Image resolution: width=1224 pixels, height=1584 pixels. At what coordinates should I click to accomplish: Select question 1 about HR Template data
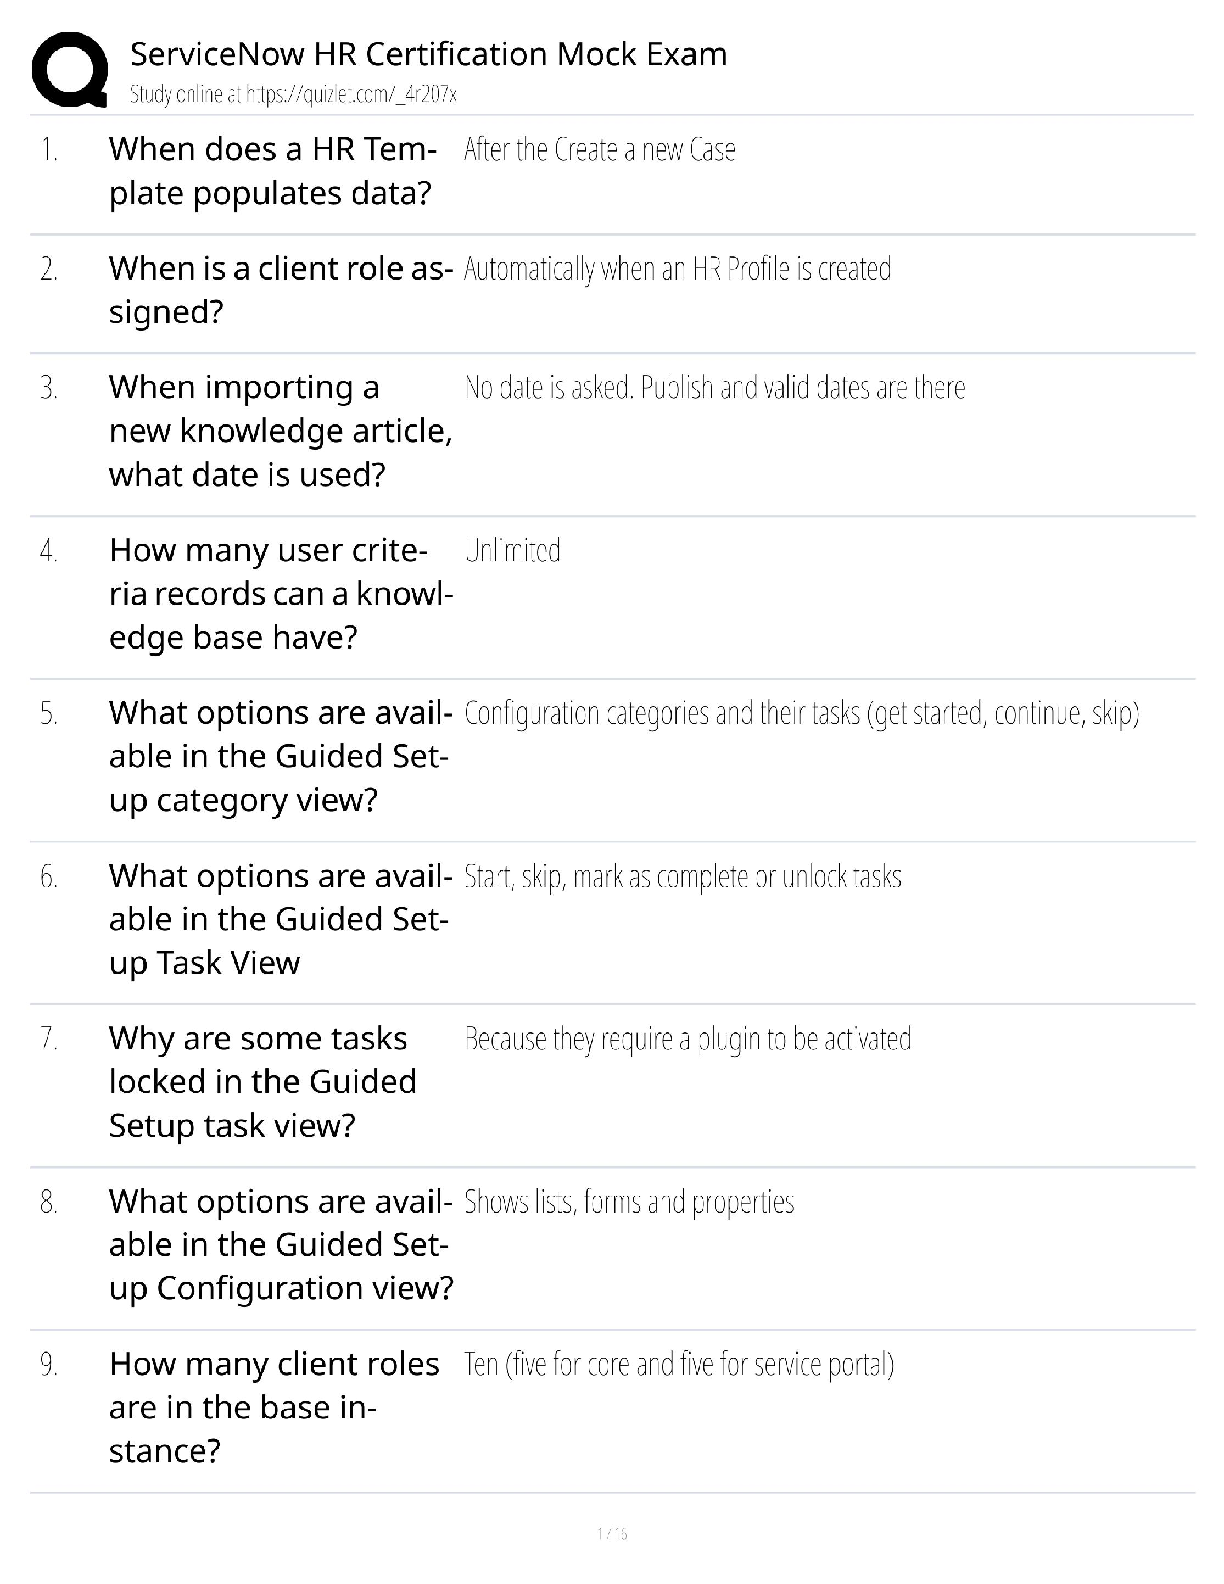[x=273, y=171]
